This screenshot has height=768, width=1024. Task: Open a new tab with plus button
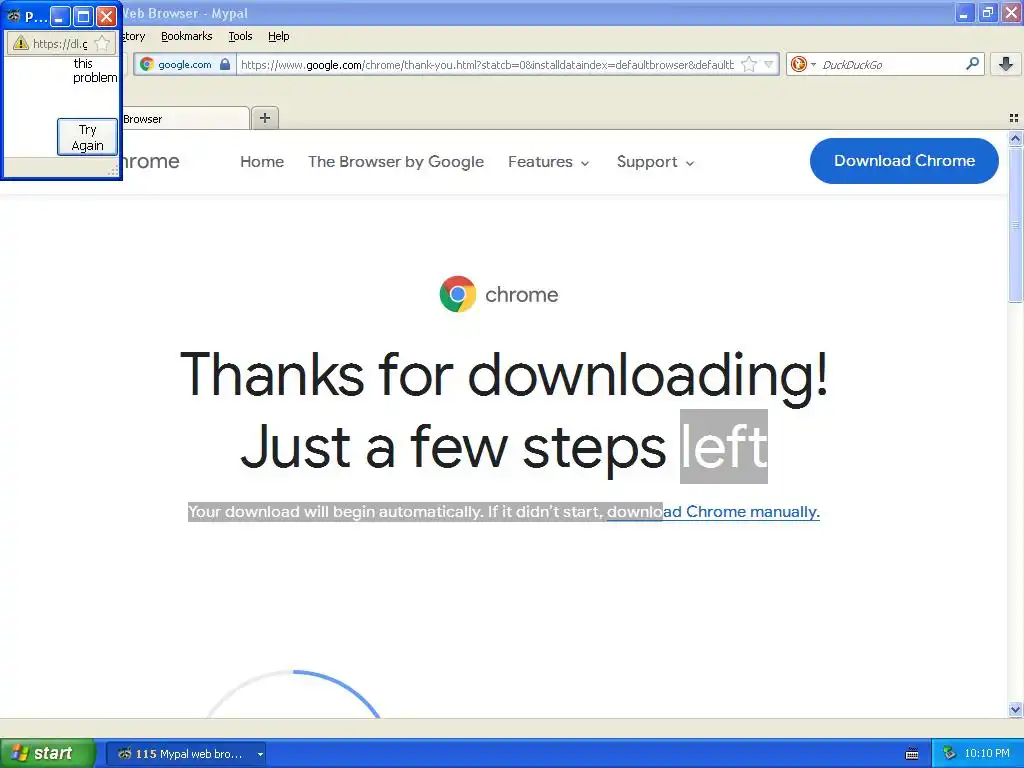pyautogui.click(x=264, y=118)
